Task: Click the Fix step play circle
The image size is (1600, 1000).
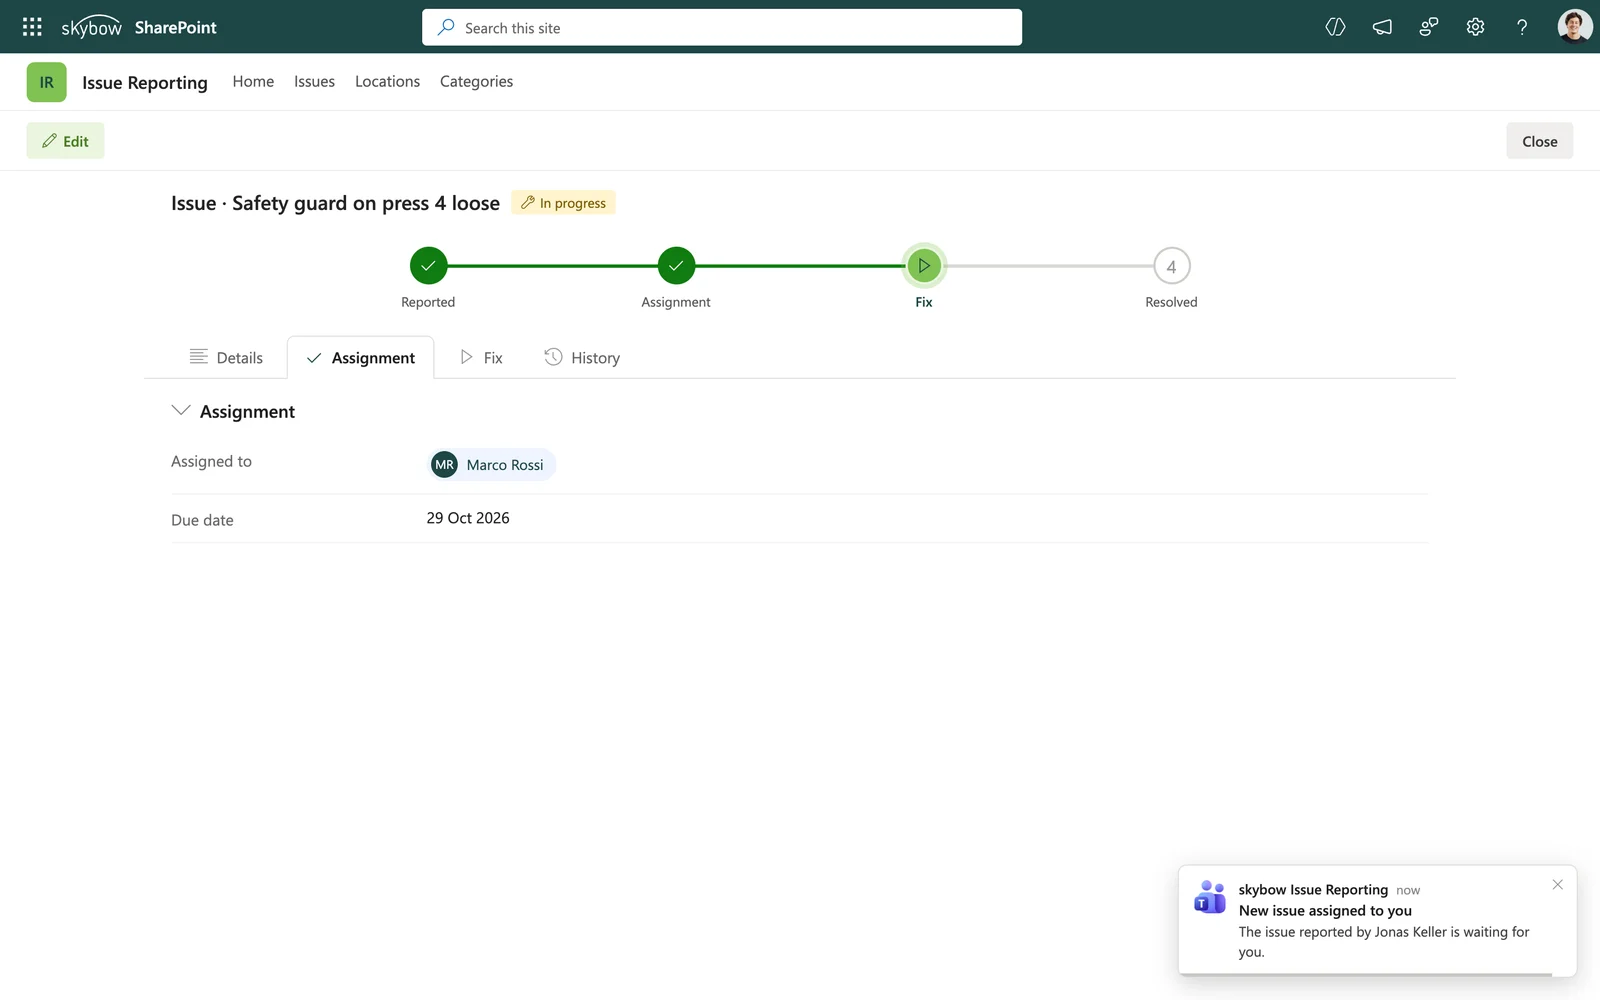Action: [924, 266]
